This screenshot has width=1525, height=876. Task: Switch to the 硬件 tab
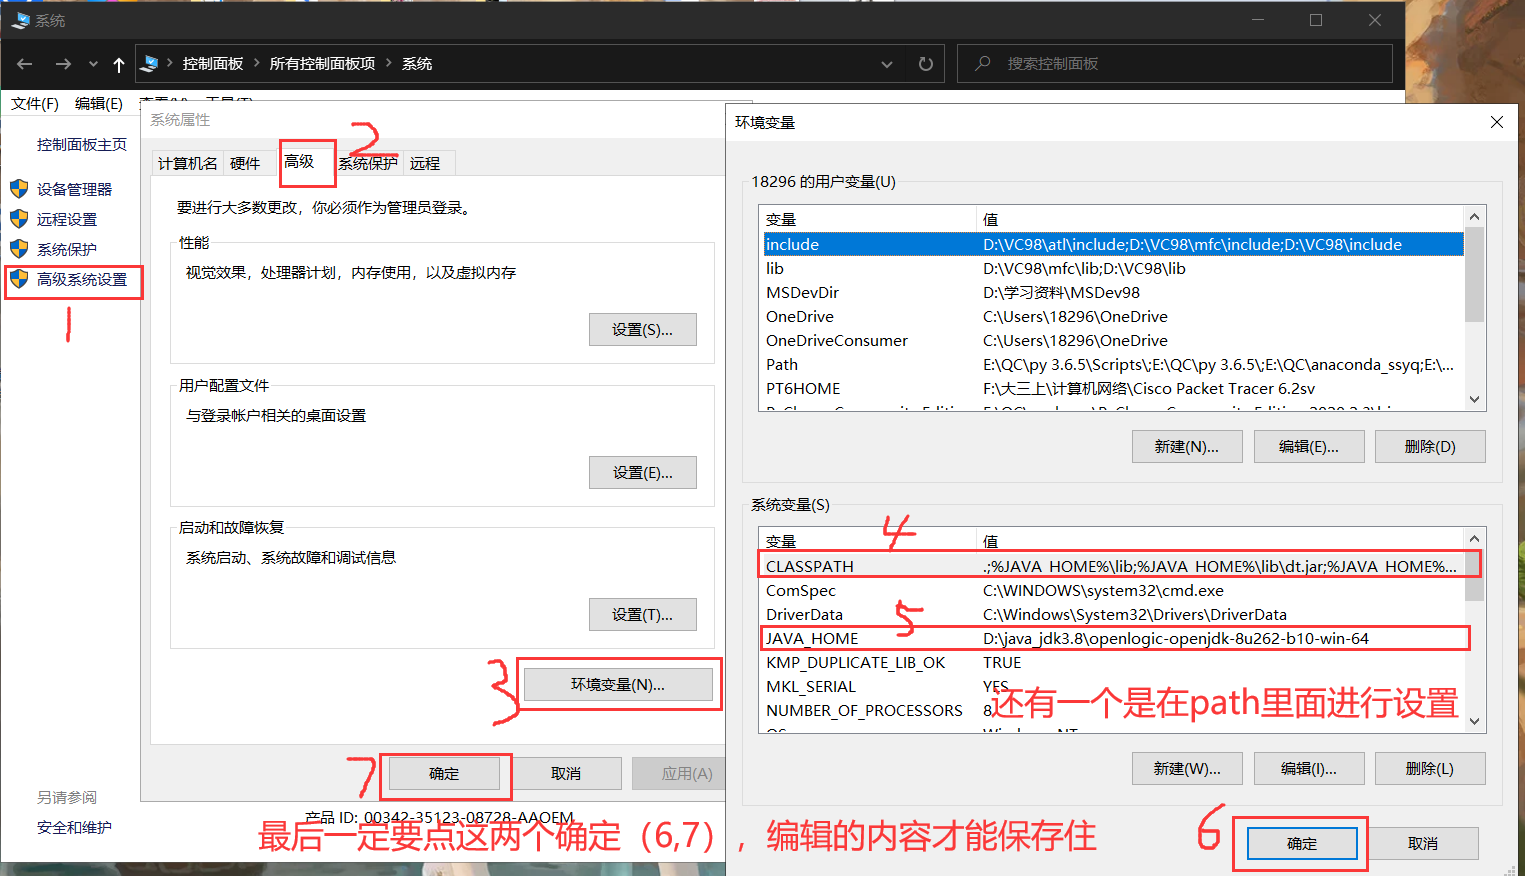click(x=245, y=163)
